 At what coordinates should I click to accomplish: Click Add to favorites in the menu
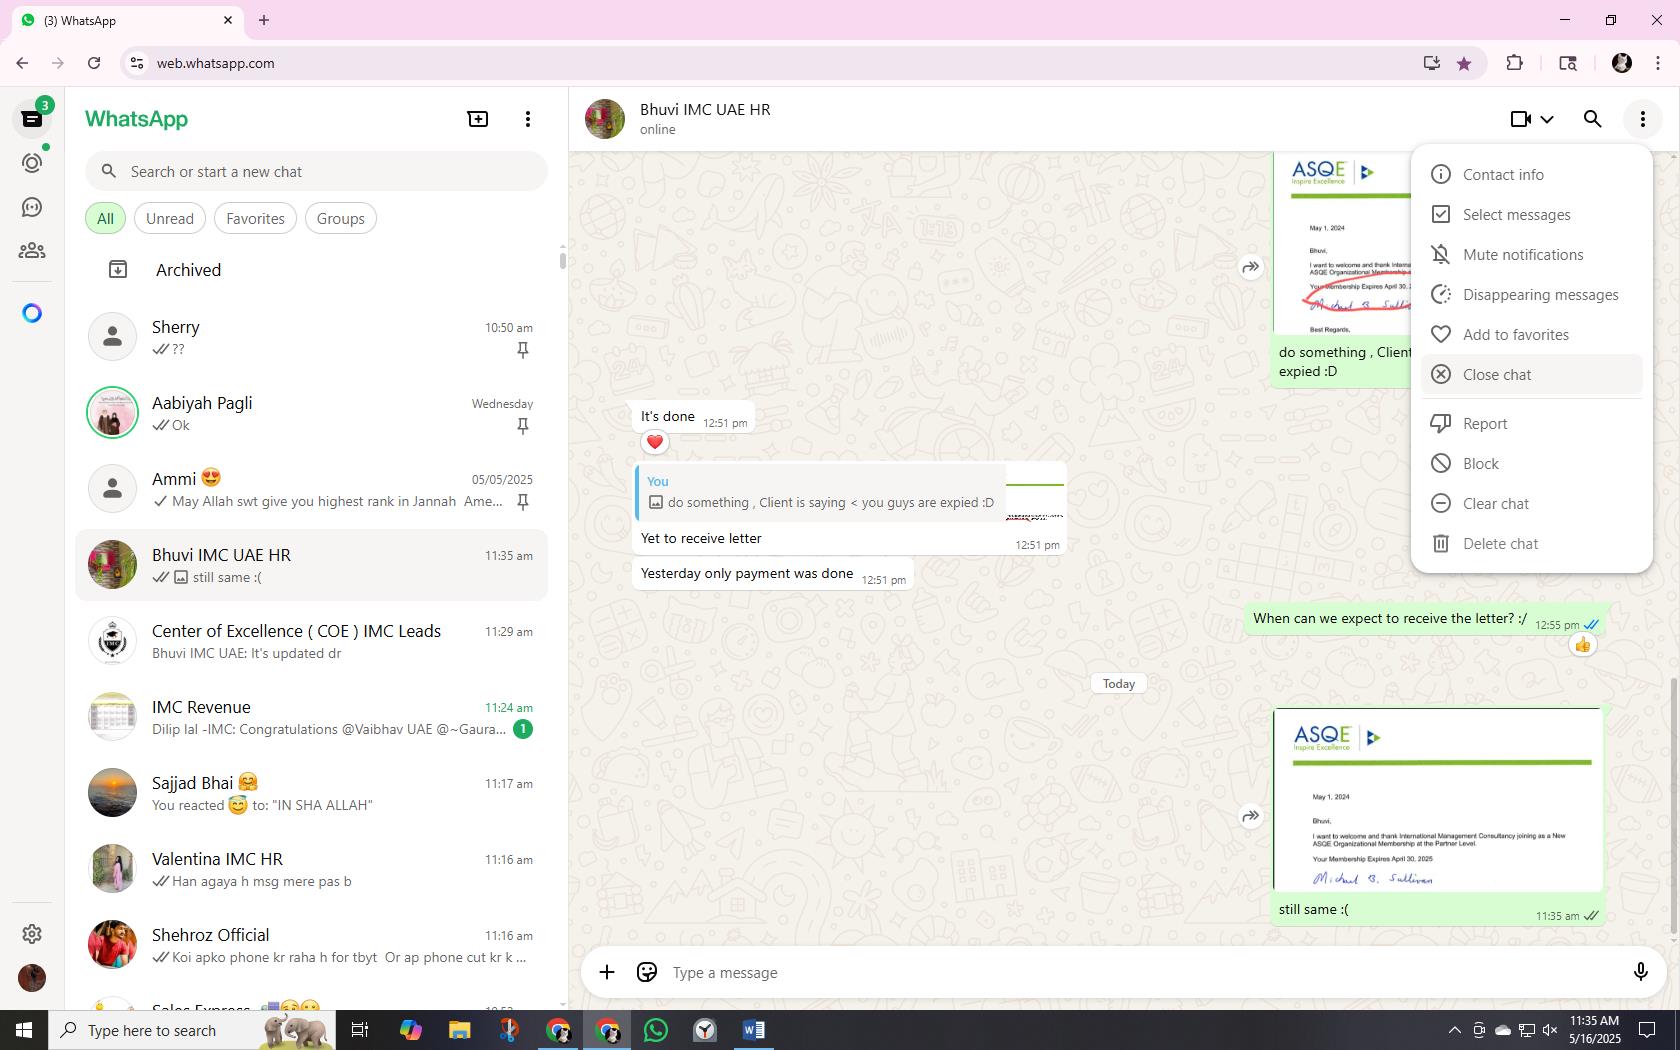coord(1531,334)
